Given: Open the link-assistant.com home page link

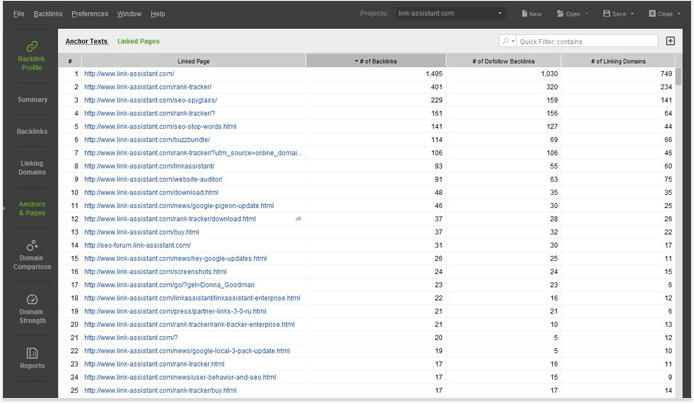Looking at the screenshot, I should click(x=129, y=74).
